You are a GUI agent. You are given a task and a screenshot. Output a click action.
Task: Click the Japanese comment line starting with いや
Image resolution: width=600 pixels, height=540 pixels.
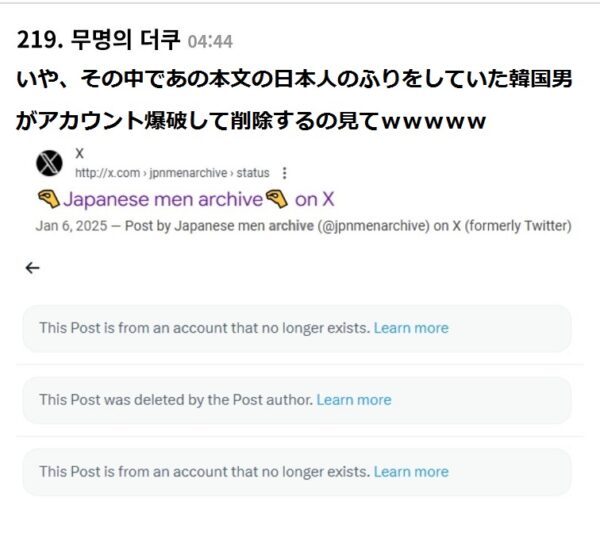292,80
